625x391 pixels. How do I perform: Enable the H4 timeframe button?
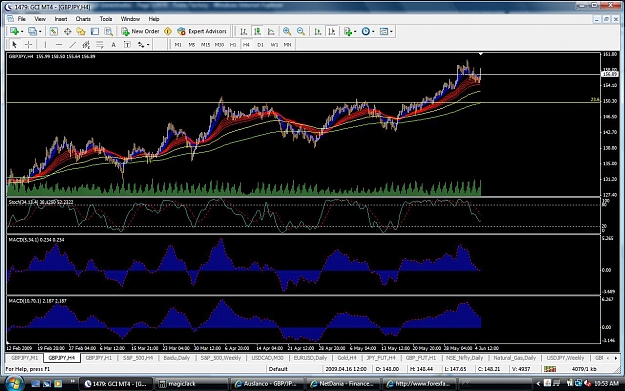click(x=246, y=45)
